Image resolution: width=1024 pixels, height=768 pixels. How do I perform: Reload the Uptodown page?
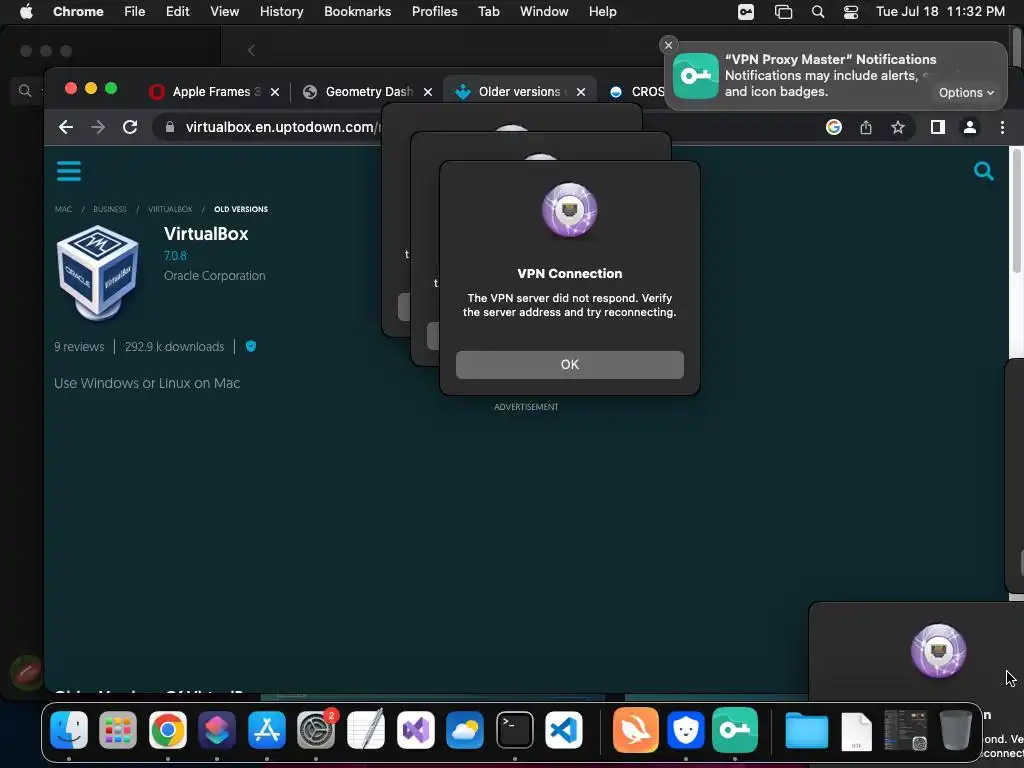coord(130,127)
